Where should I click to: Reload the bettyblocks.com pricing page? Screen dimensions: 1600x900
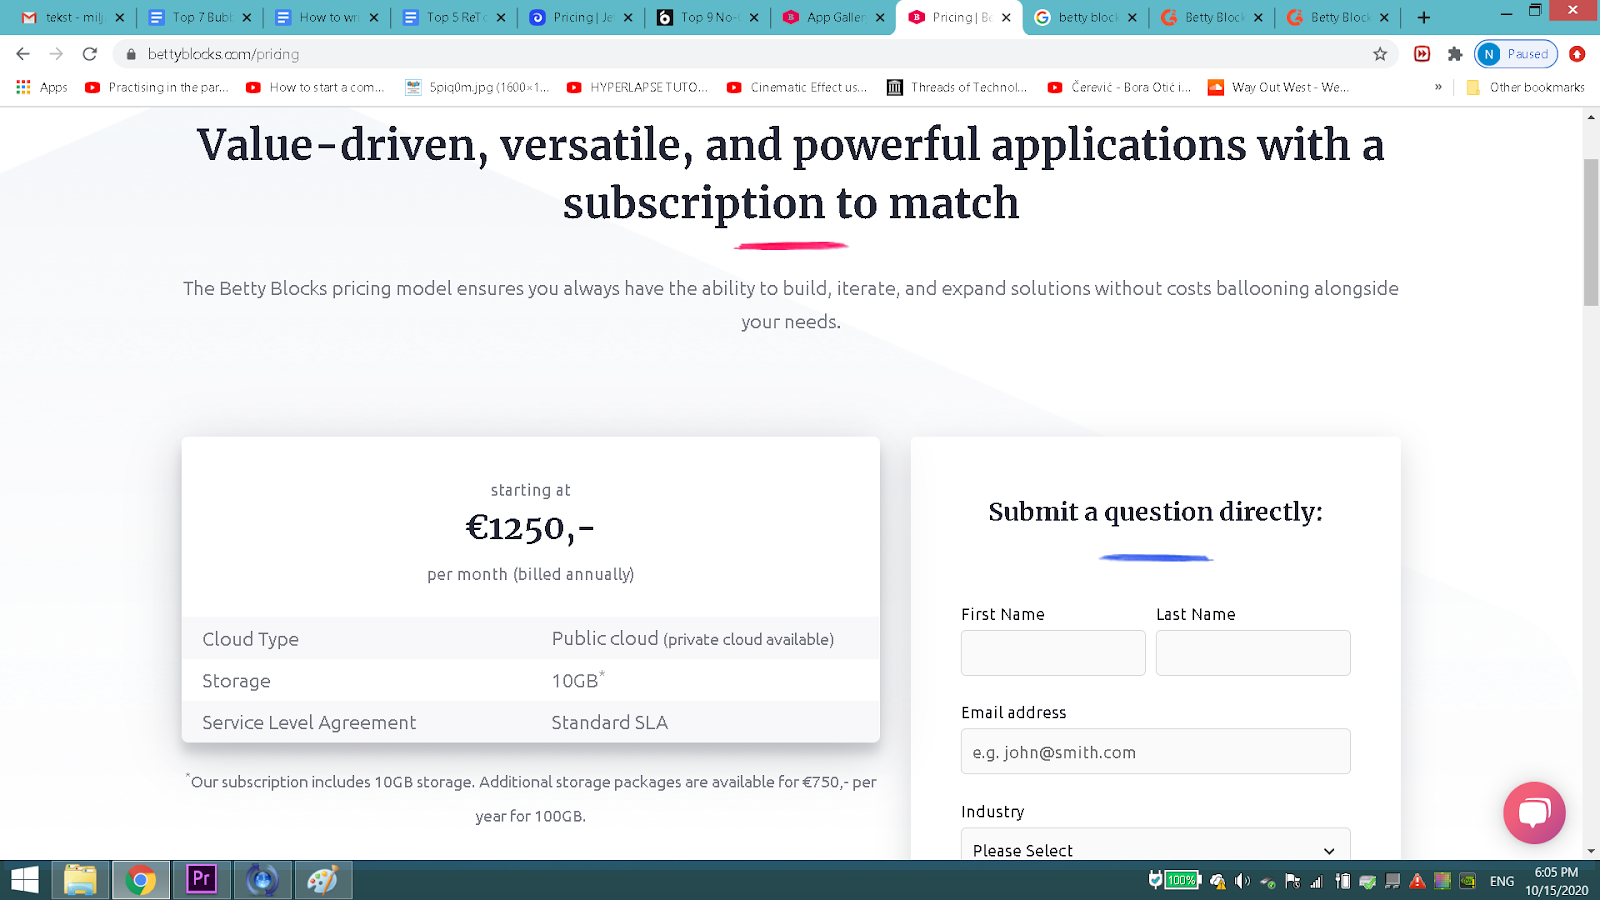pos(90,54)
